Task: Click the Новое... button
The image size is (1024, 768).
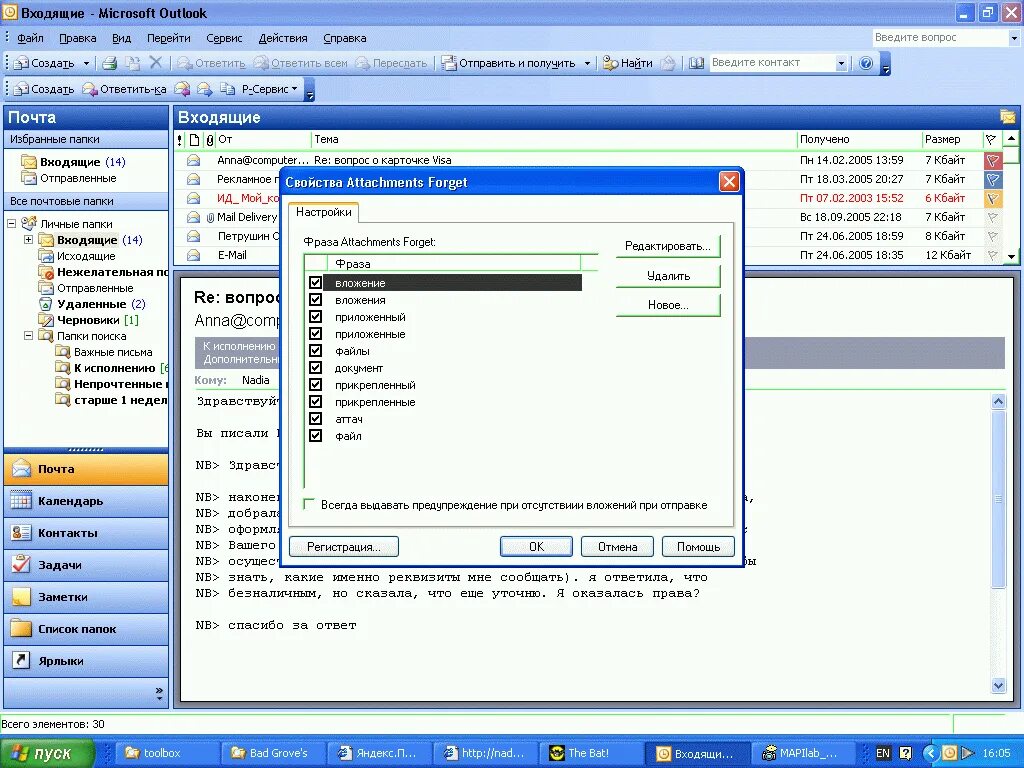Action: (x=667, y=305)
